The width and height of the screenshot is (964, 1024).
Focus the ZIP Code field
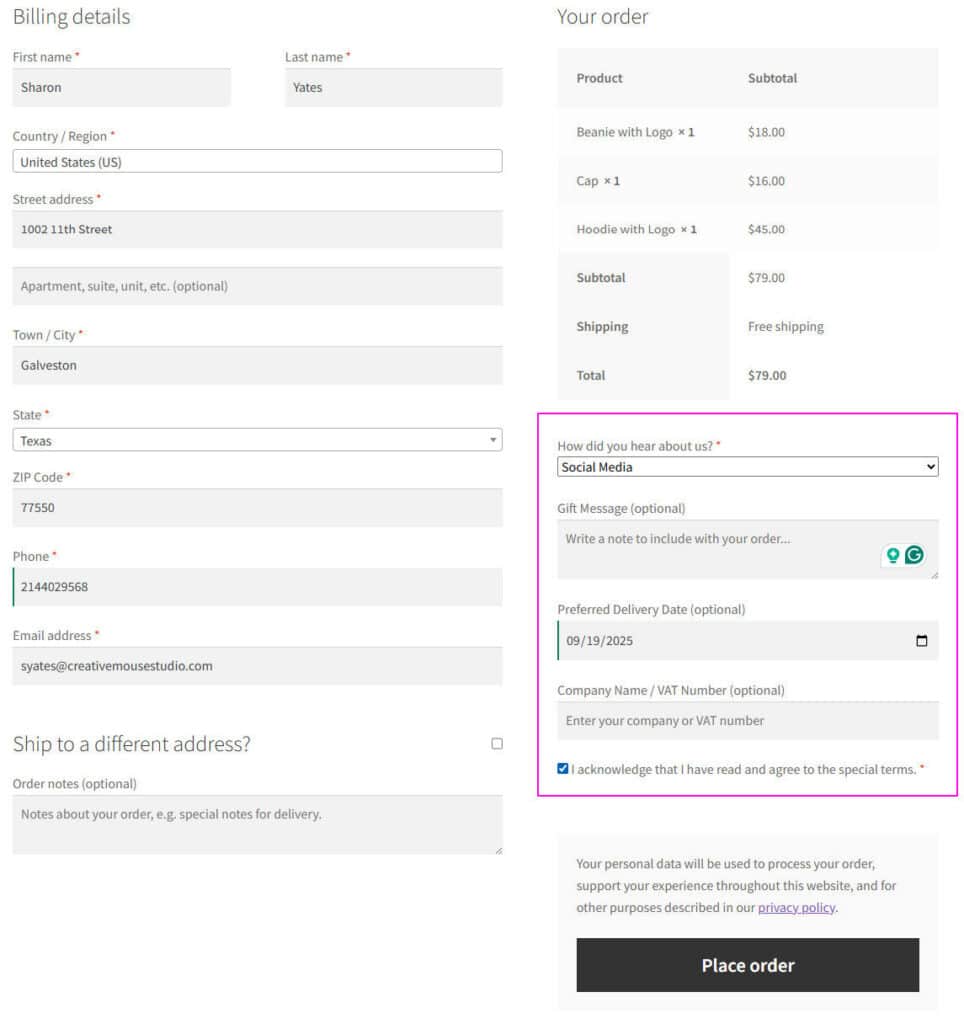tap(257, 508)
